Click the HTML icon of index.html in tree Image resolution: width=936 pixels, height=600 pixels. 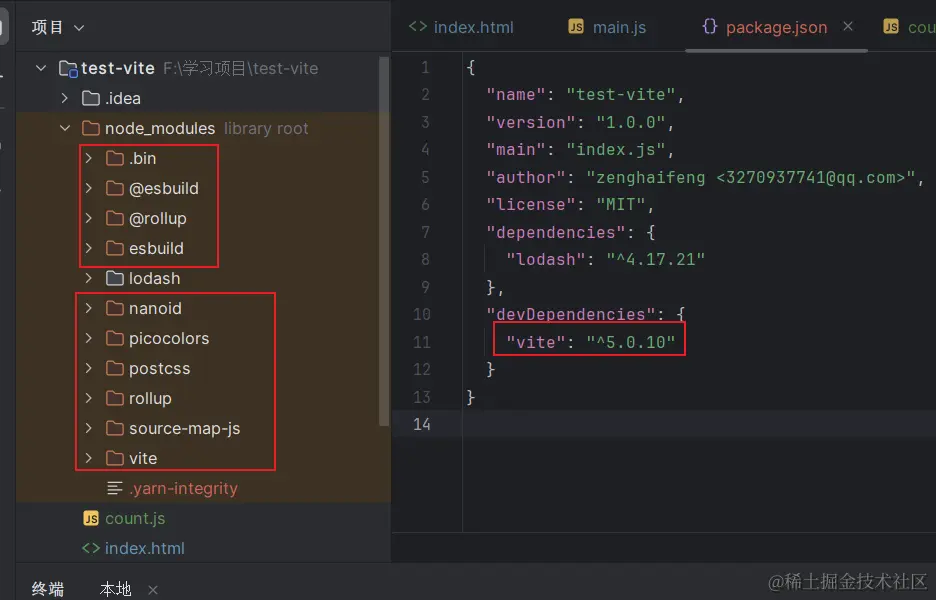click(91, 548)
